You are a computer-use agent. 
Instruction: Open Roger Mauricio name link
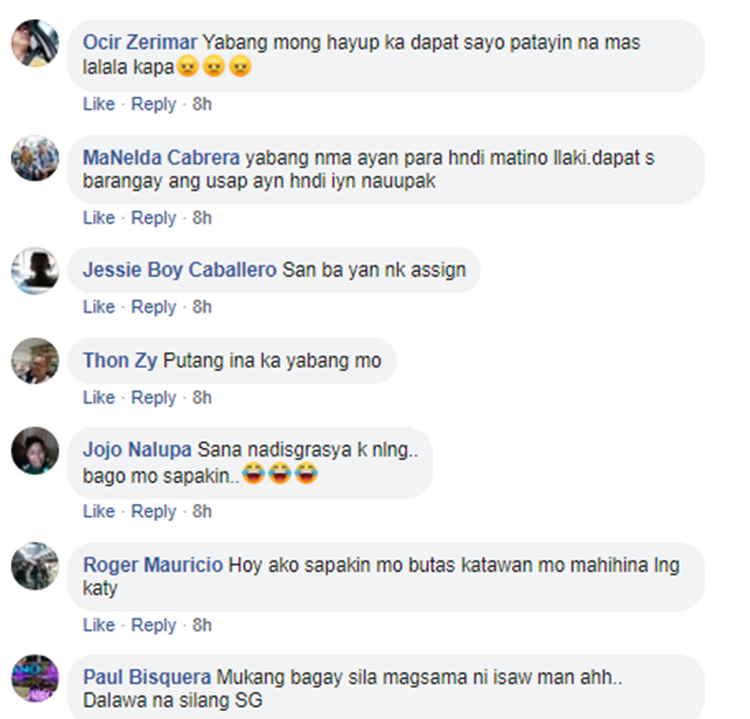pyautogui.click(x=153, y=565)
